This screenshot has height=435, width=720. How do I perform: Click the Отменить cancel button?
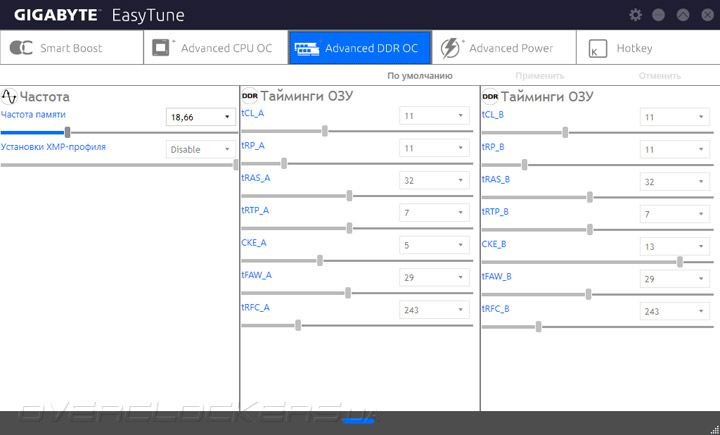point(659,76)
